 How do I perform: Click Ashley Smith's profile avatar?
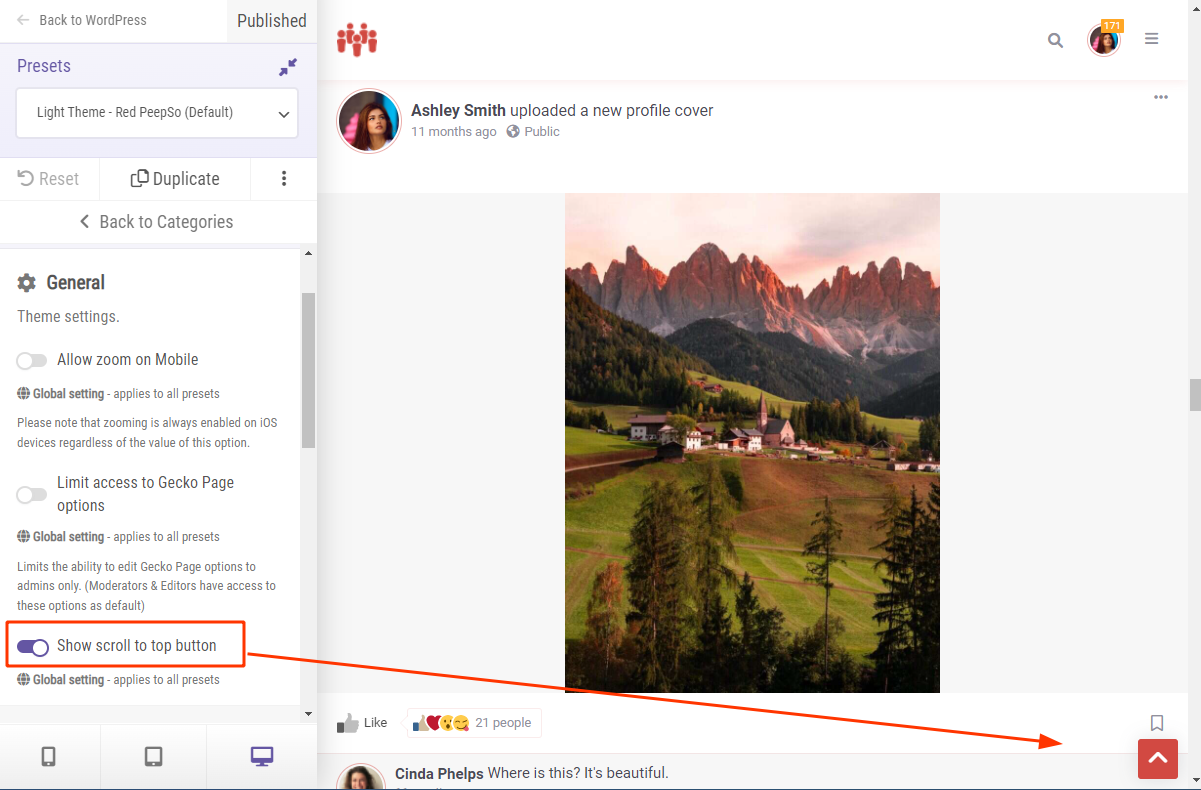(x=369, y=121)
